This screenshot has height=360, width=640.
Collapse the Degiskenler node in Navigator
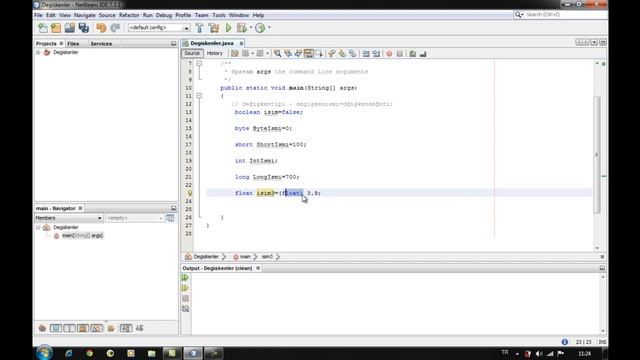click(38, 227)
